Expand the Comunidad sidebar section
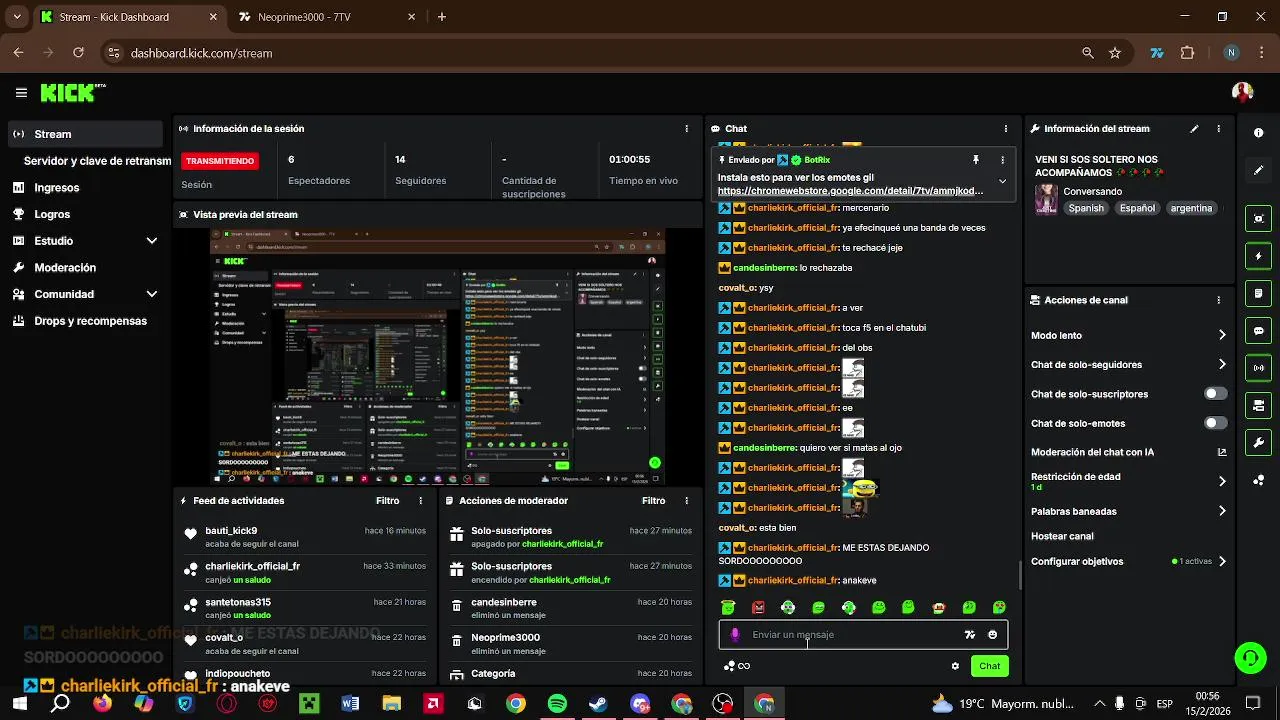1280x720 pixels. coord(152,294)
